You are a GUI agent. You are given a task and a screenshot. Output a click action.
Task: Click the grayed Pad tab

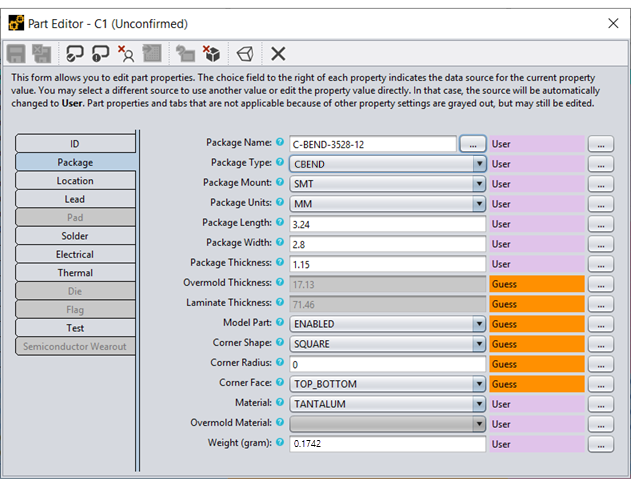(x=75, y=218)
